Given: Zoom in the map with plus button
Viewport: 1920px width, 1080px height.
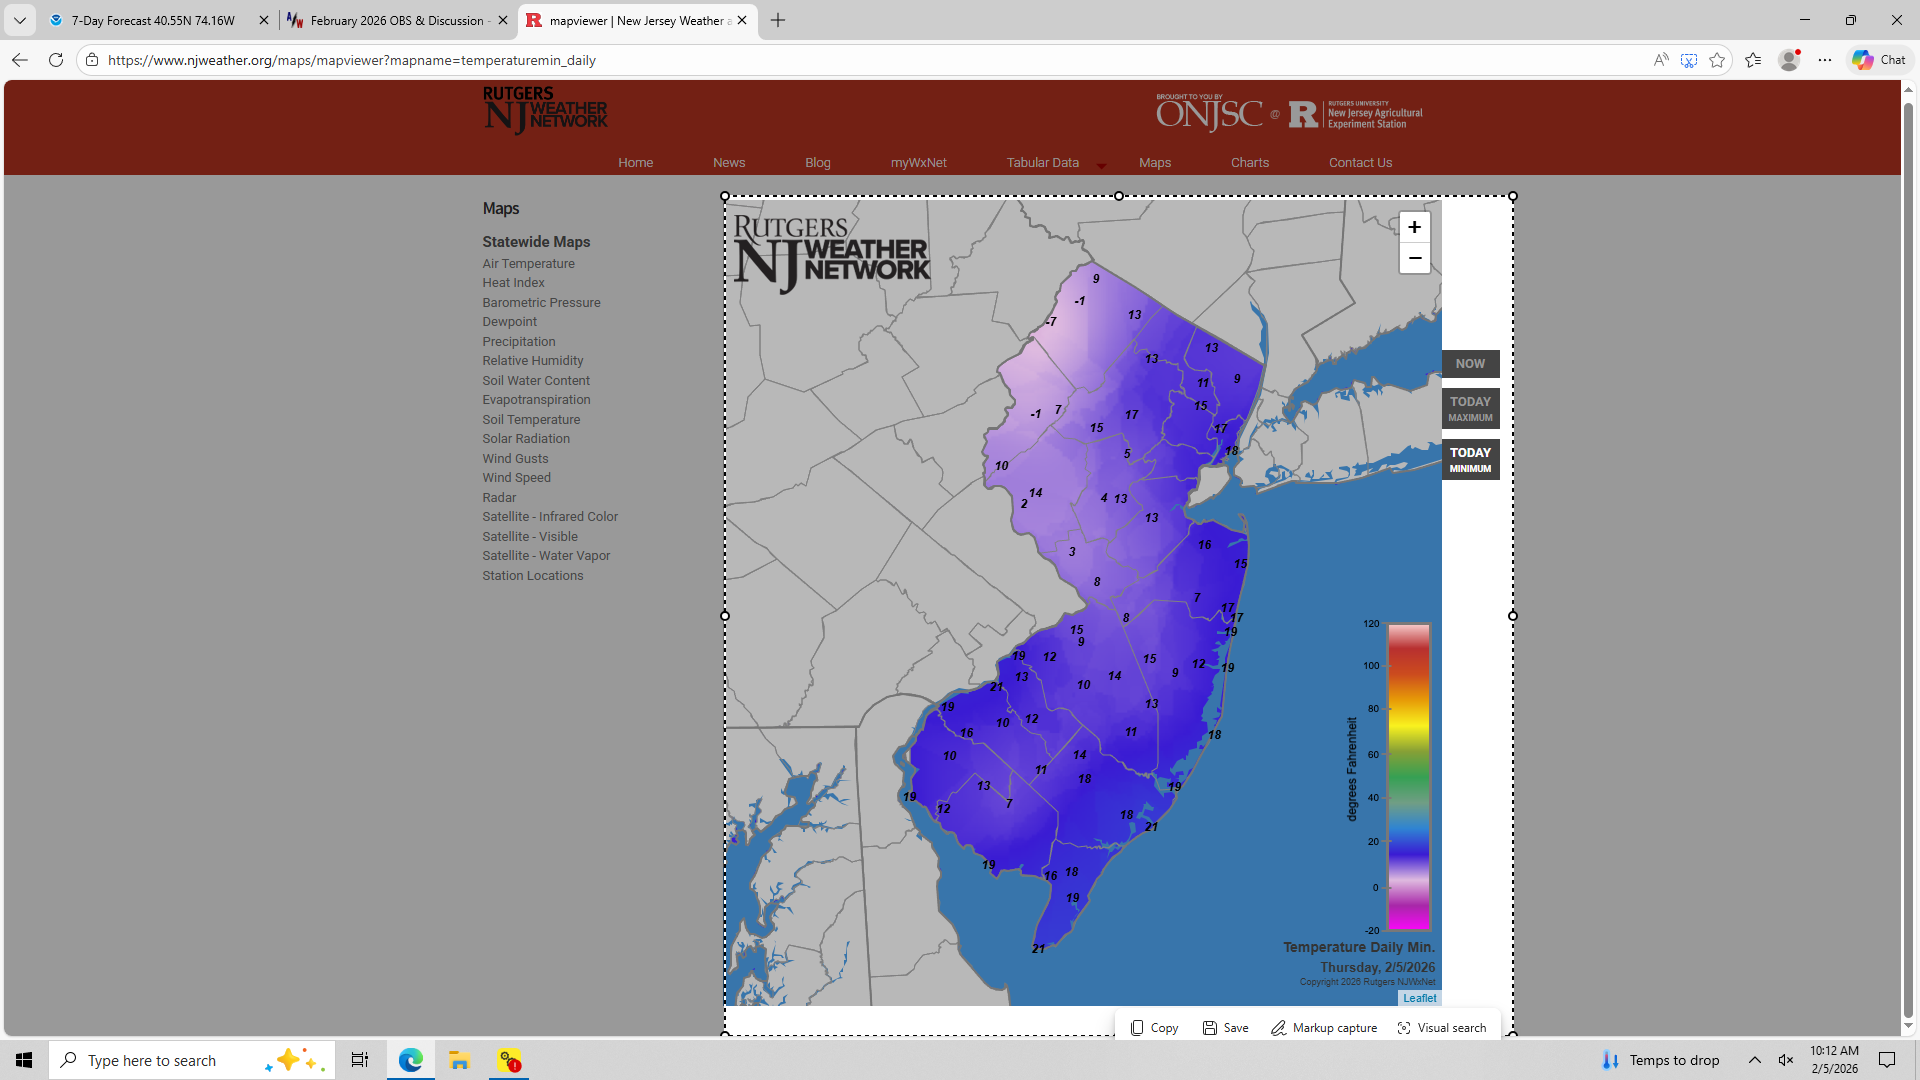Looking at the screenshot, I should (1414, 227).
